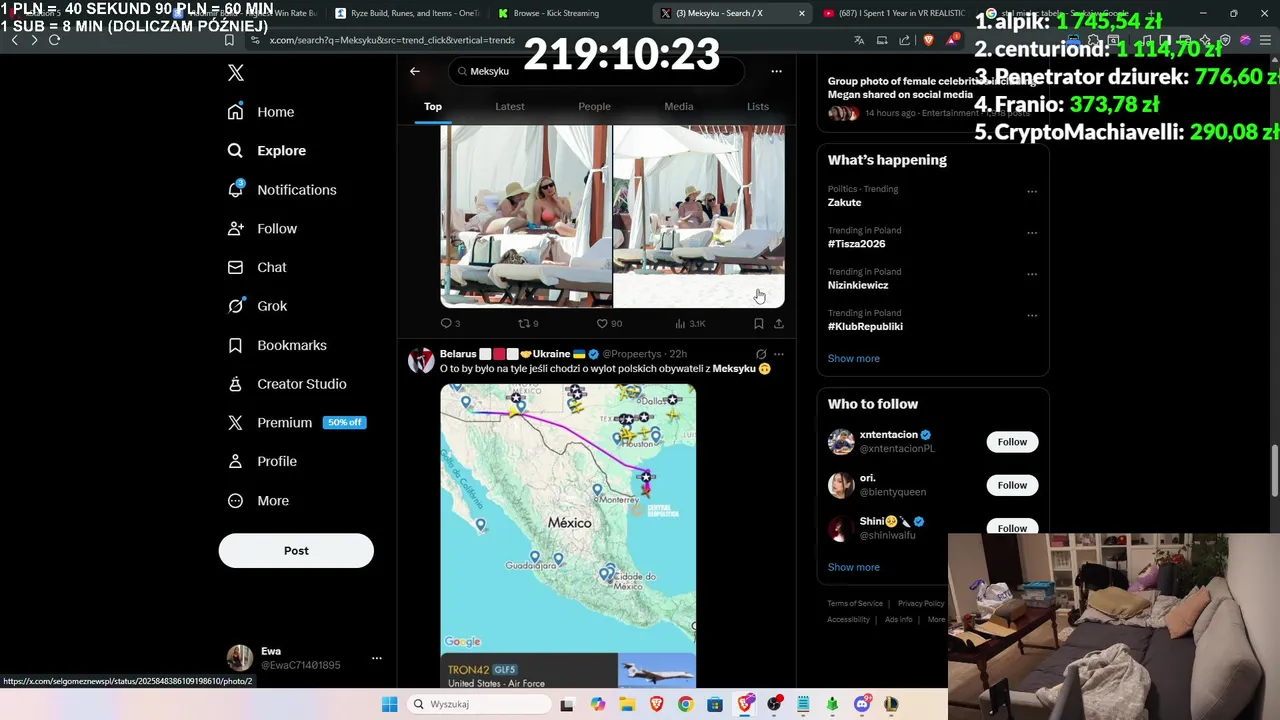
Task: Open Ewa account options menu
Action: [377, 658]
